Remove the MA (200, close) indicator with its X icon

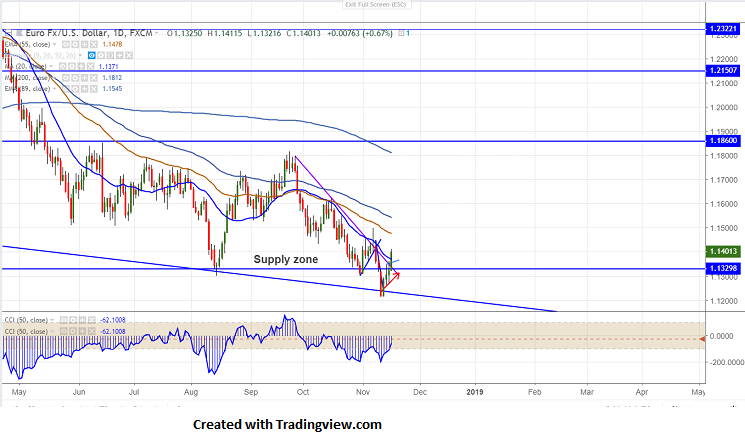(x=94, y=78)
